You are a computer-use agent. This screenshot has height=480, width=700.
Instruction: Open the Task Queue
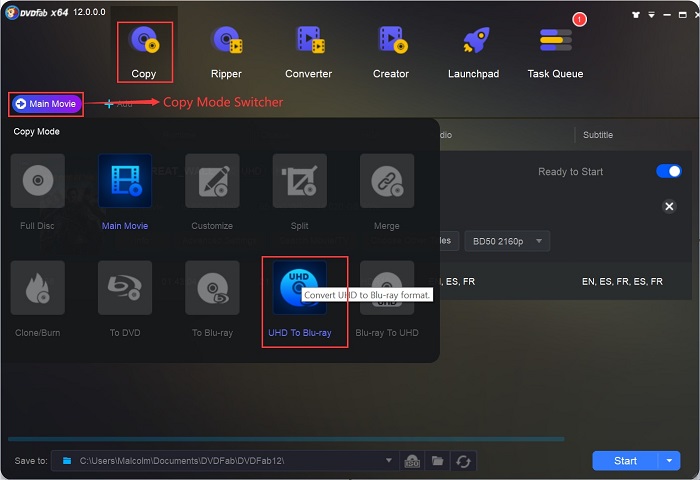(x=555, y=52)
